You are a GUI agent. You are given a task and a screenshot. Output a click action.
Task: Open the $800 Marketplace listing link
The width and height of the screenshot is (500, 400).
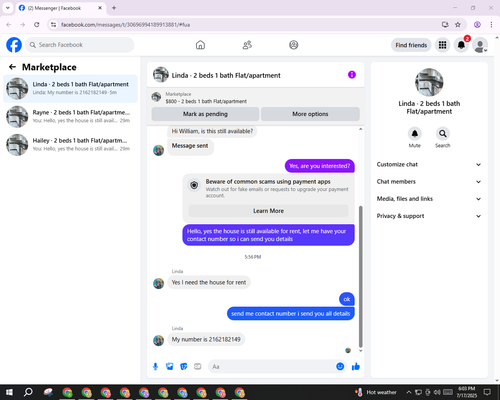pos(206,101)
